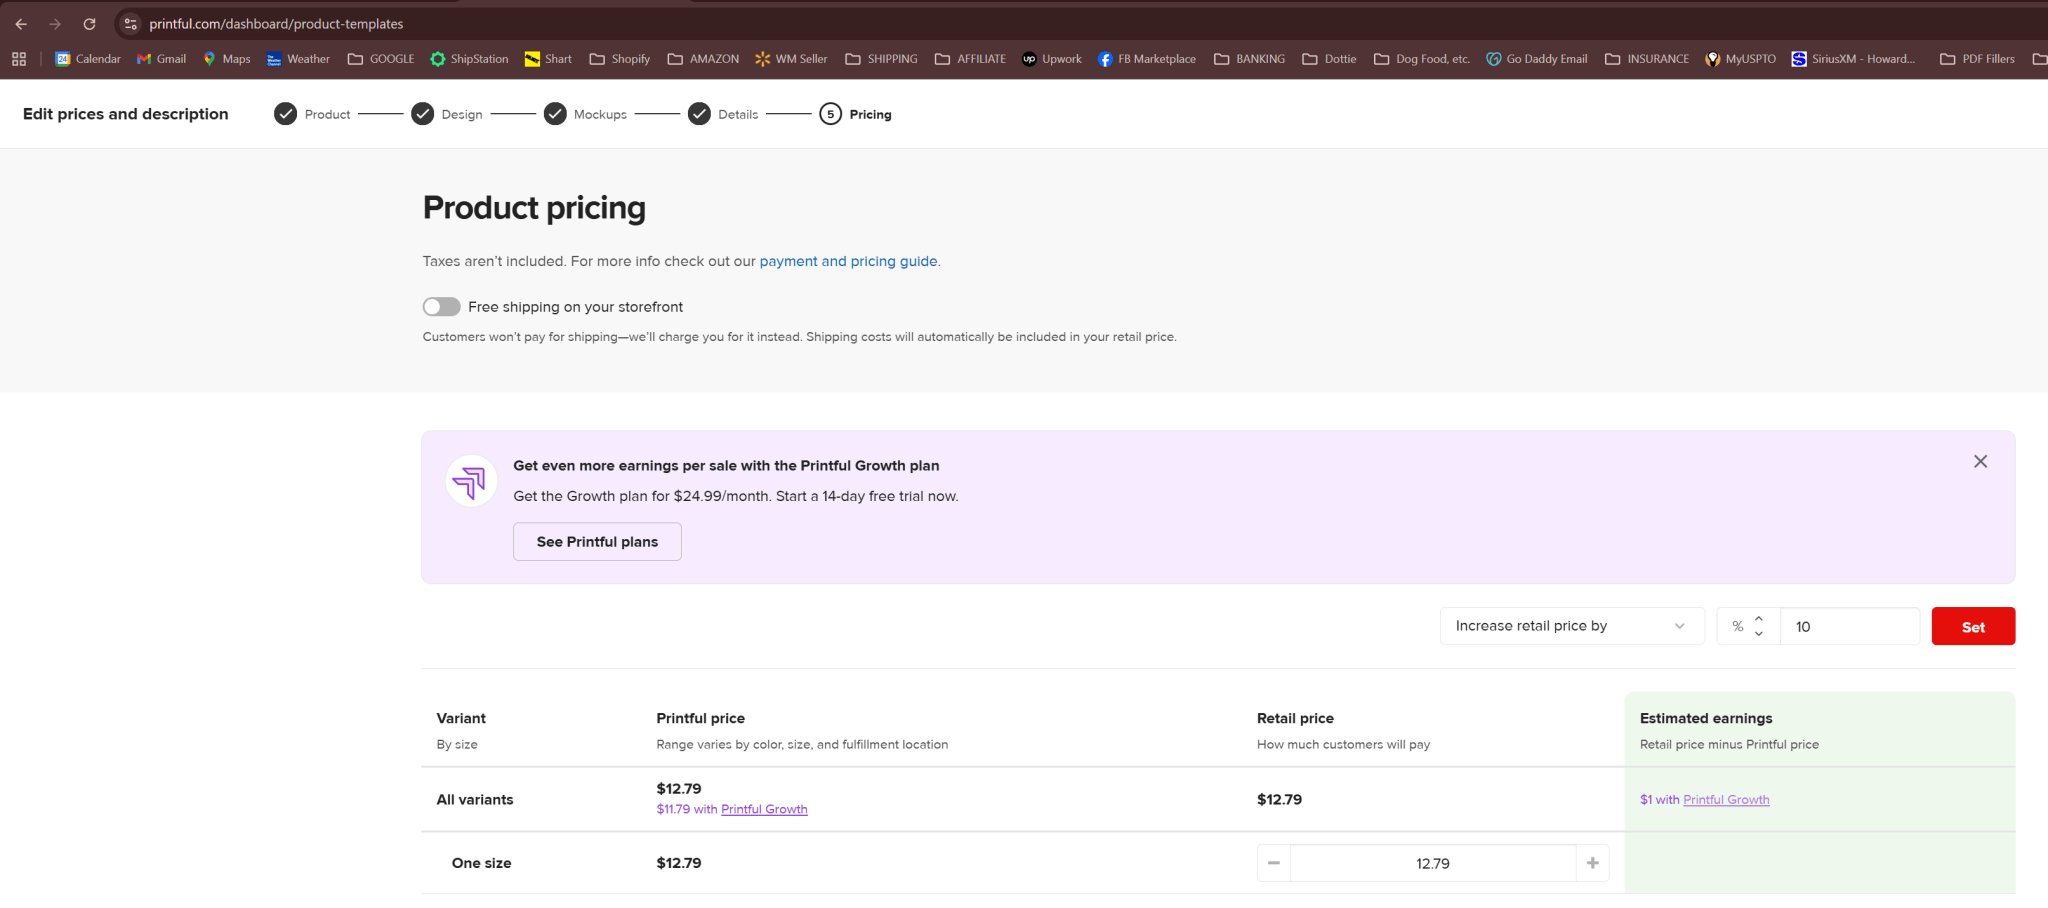Click the browser reload icon
This screenshot has height=908, width=2048.
click(89, 24)
